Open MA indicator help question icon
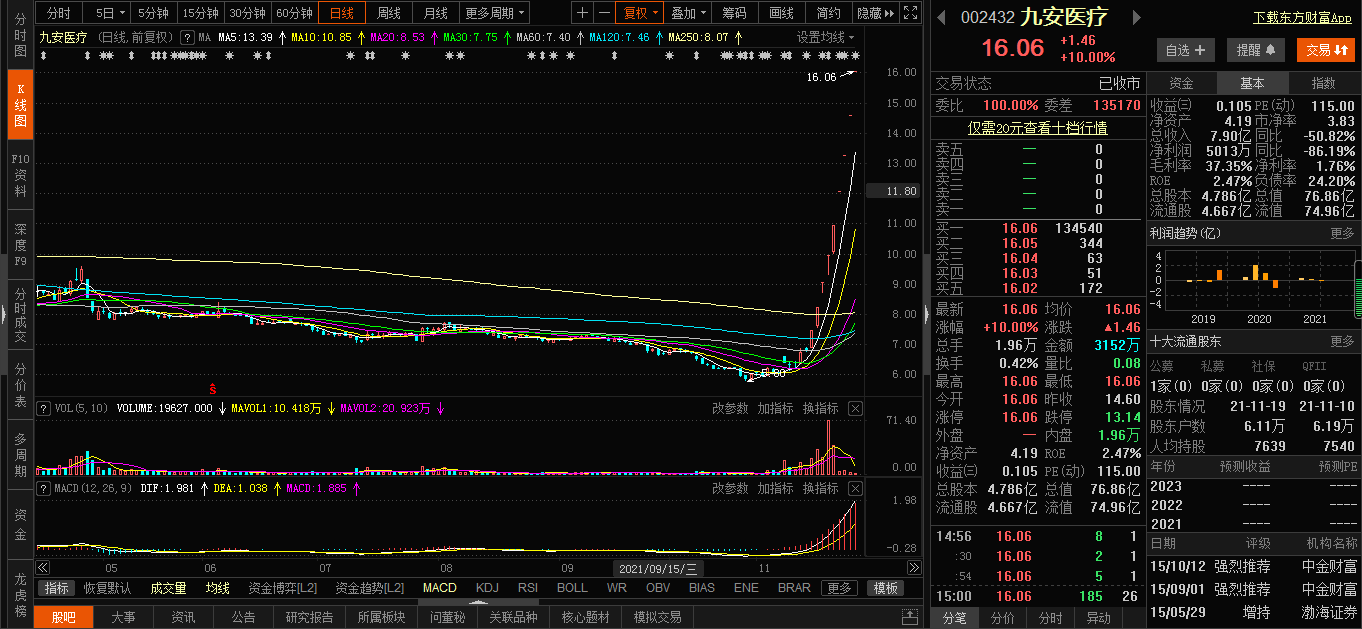The height and width of the screenshot is (629, 1362). [x=186, y=37]
